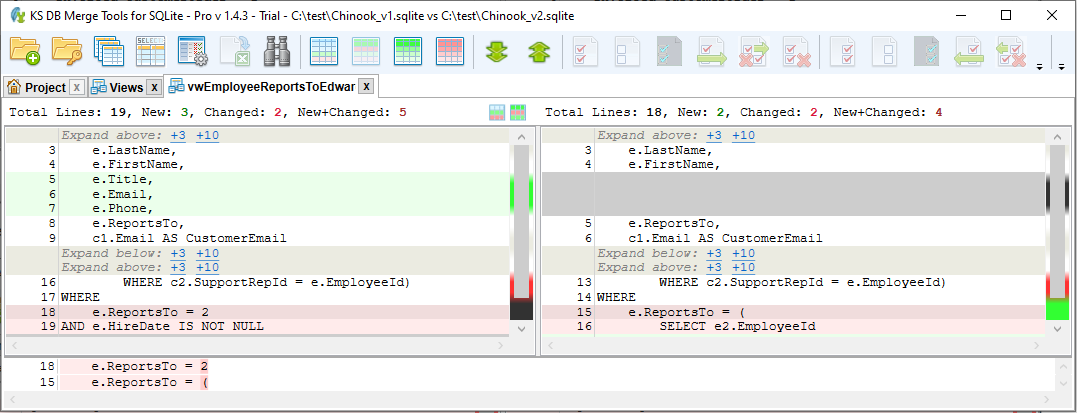Image resolution: width=1077 pixels, height=413 pixels.
Task: Click the export to Excel icon
Action: click(234, 52)
